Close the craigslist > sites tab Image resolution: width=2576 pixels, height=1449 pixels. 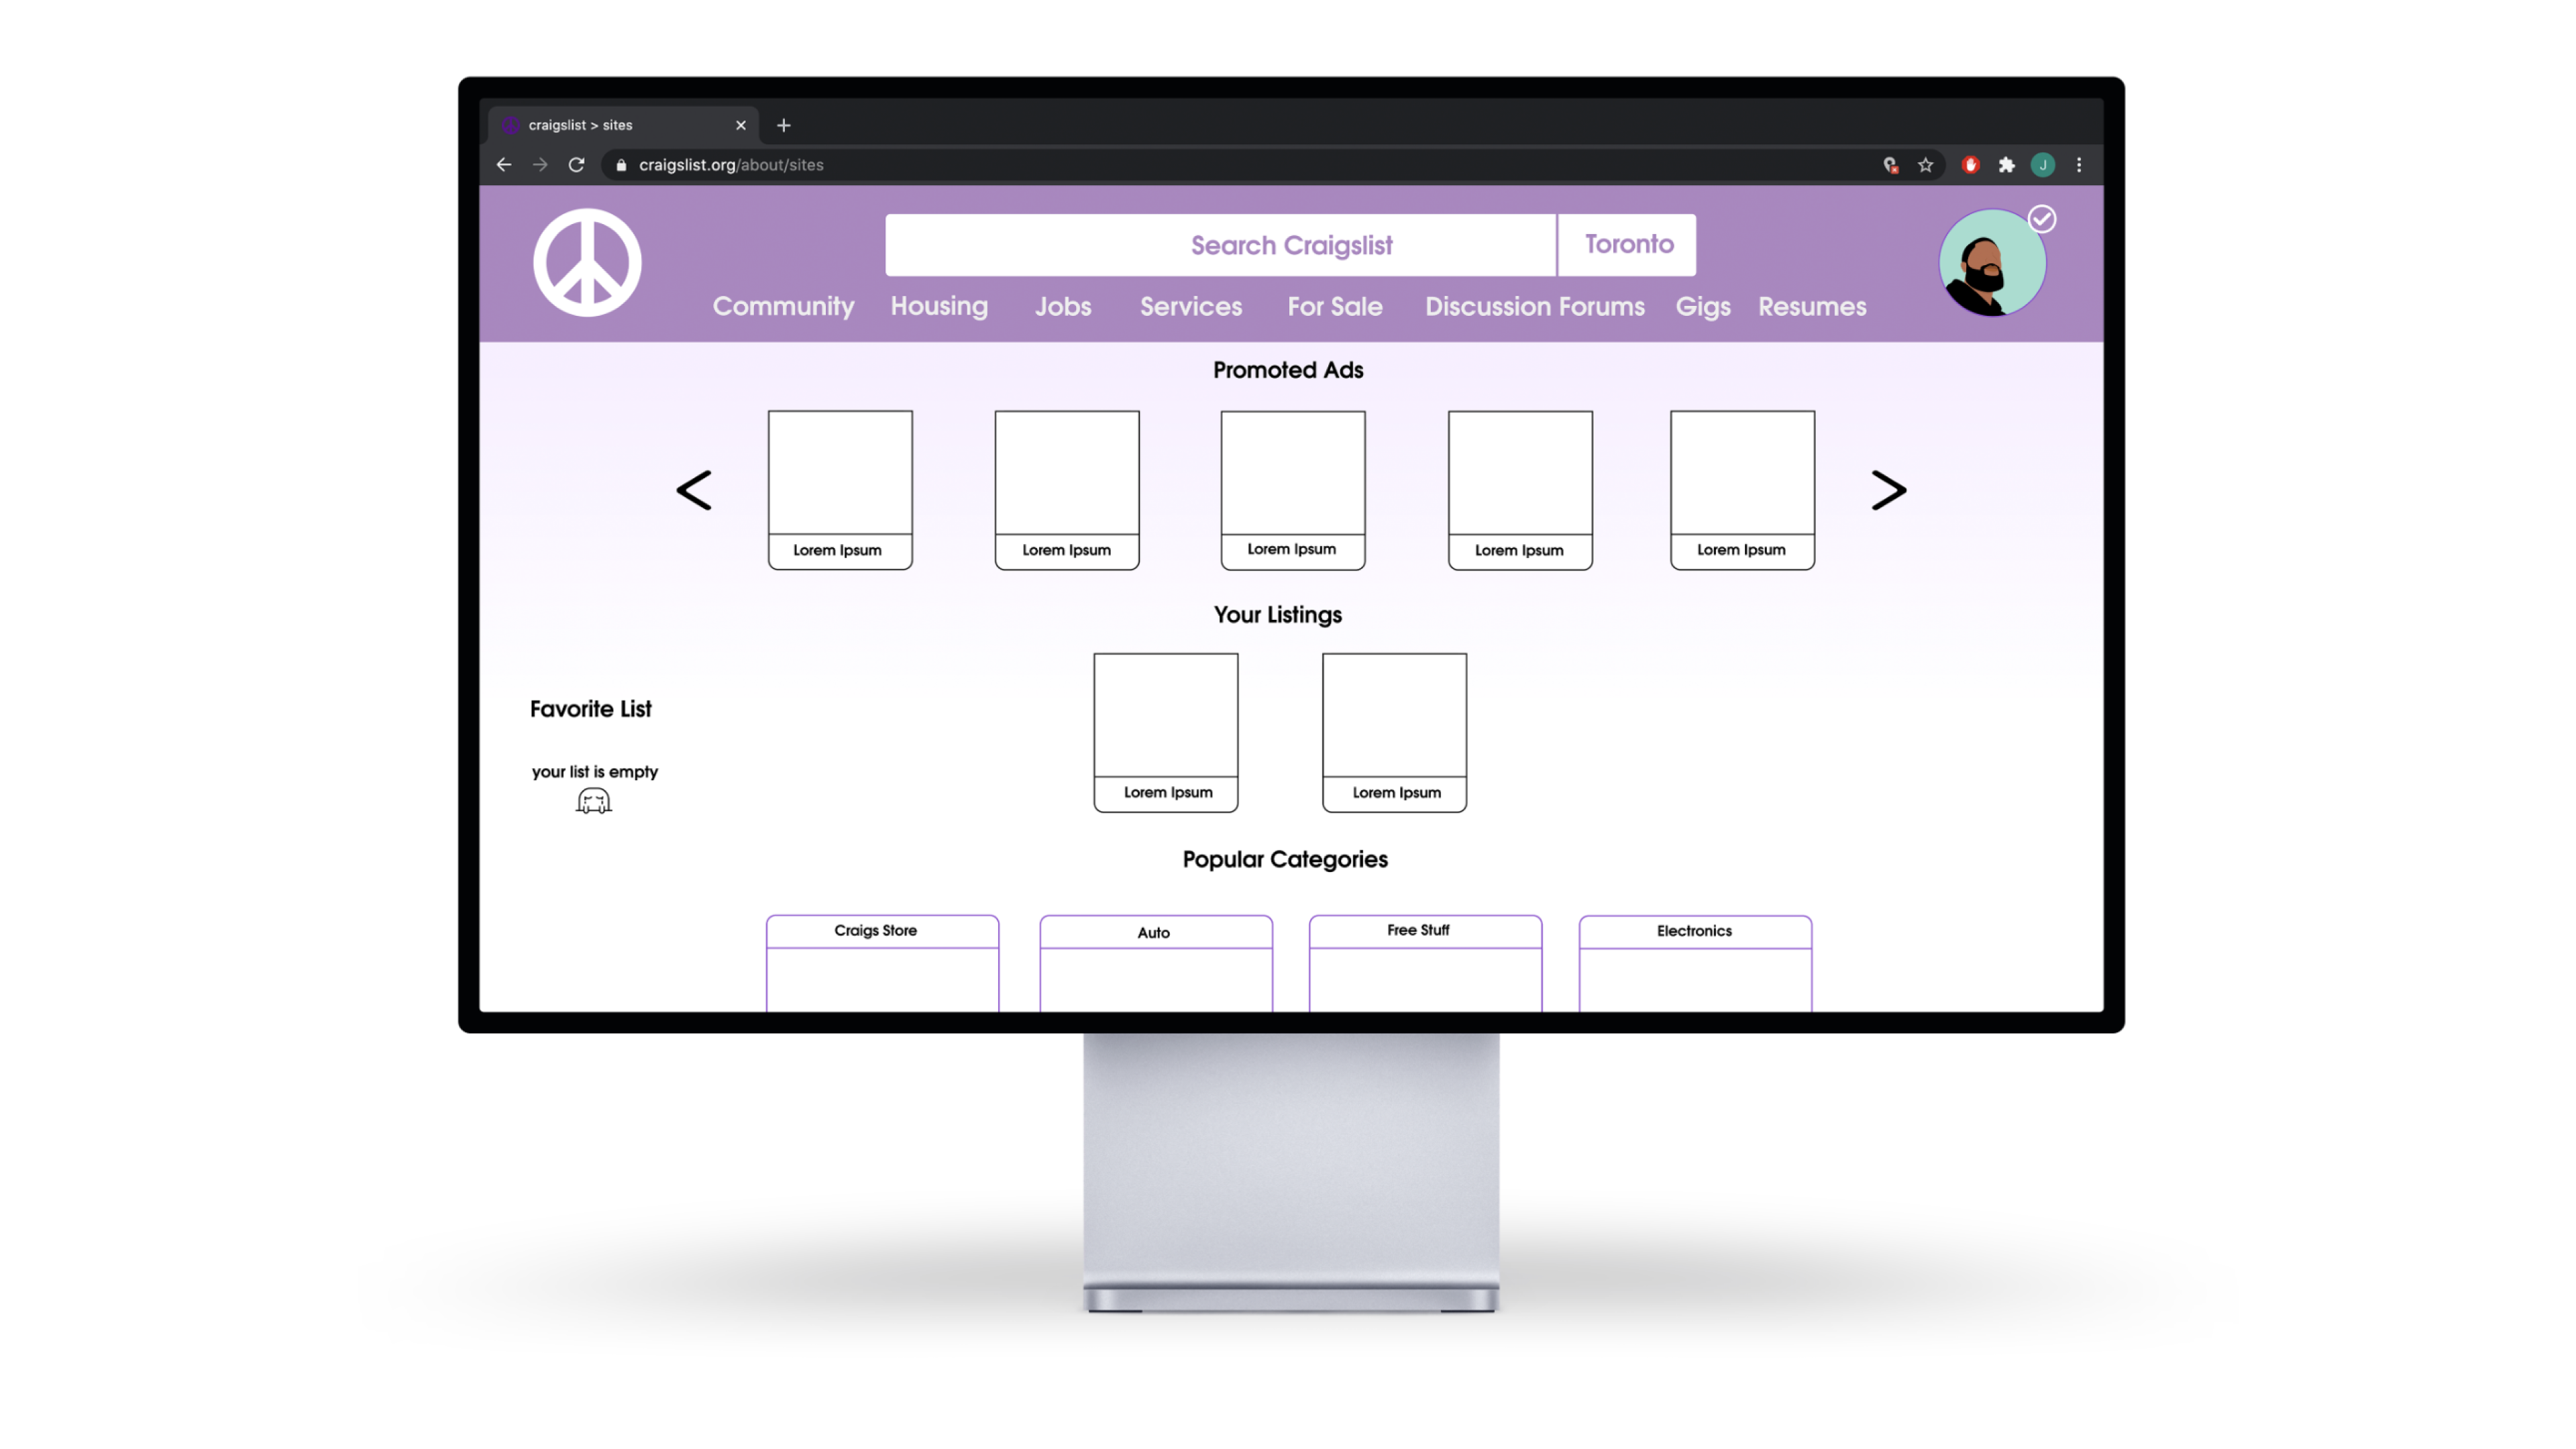pyautogui.click(x=741, y=125)
